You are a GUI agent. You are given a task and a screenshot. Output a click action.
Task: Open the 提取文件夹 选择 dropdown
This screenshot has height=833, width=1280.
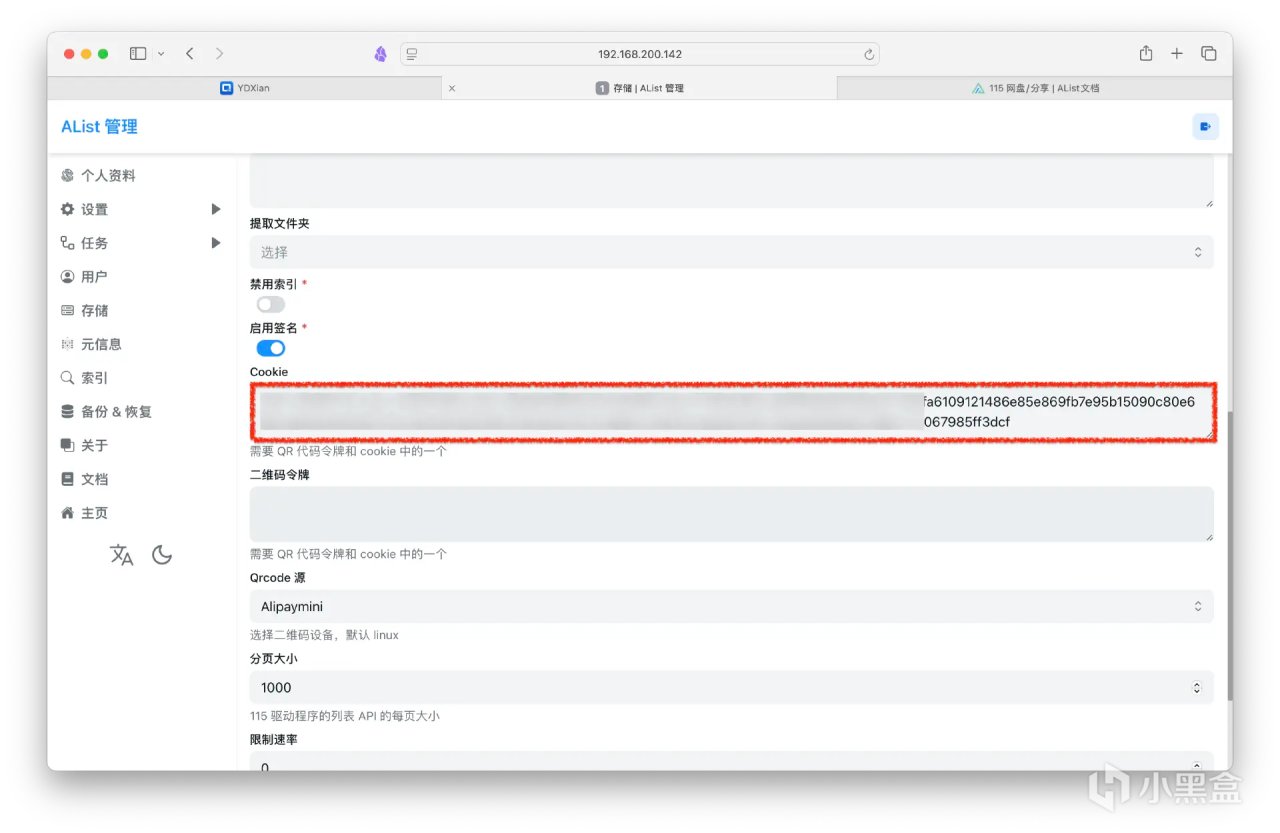point(731,252)
